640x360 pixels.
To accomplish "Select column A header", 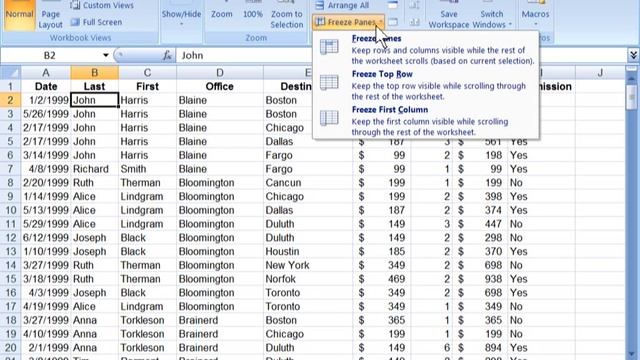I will [46, 73].
